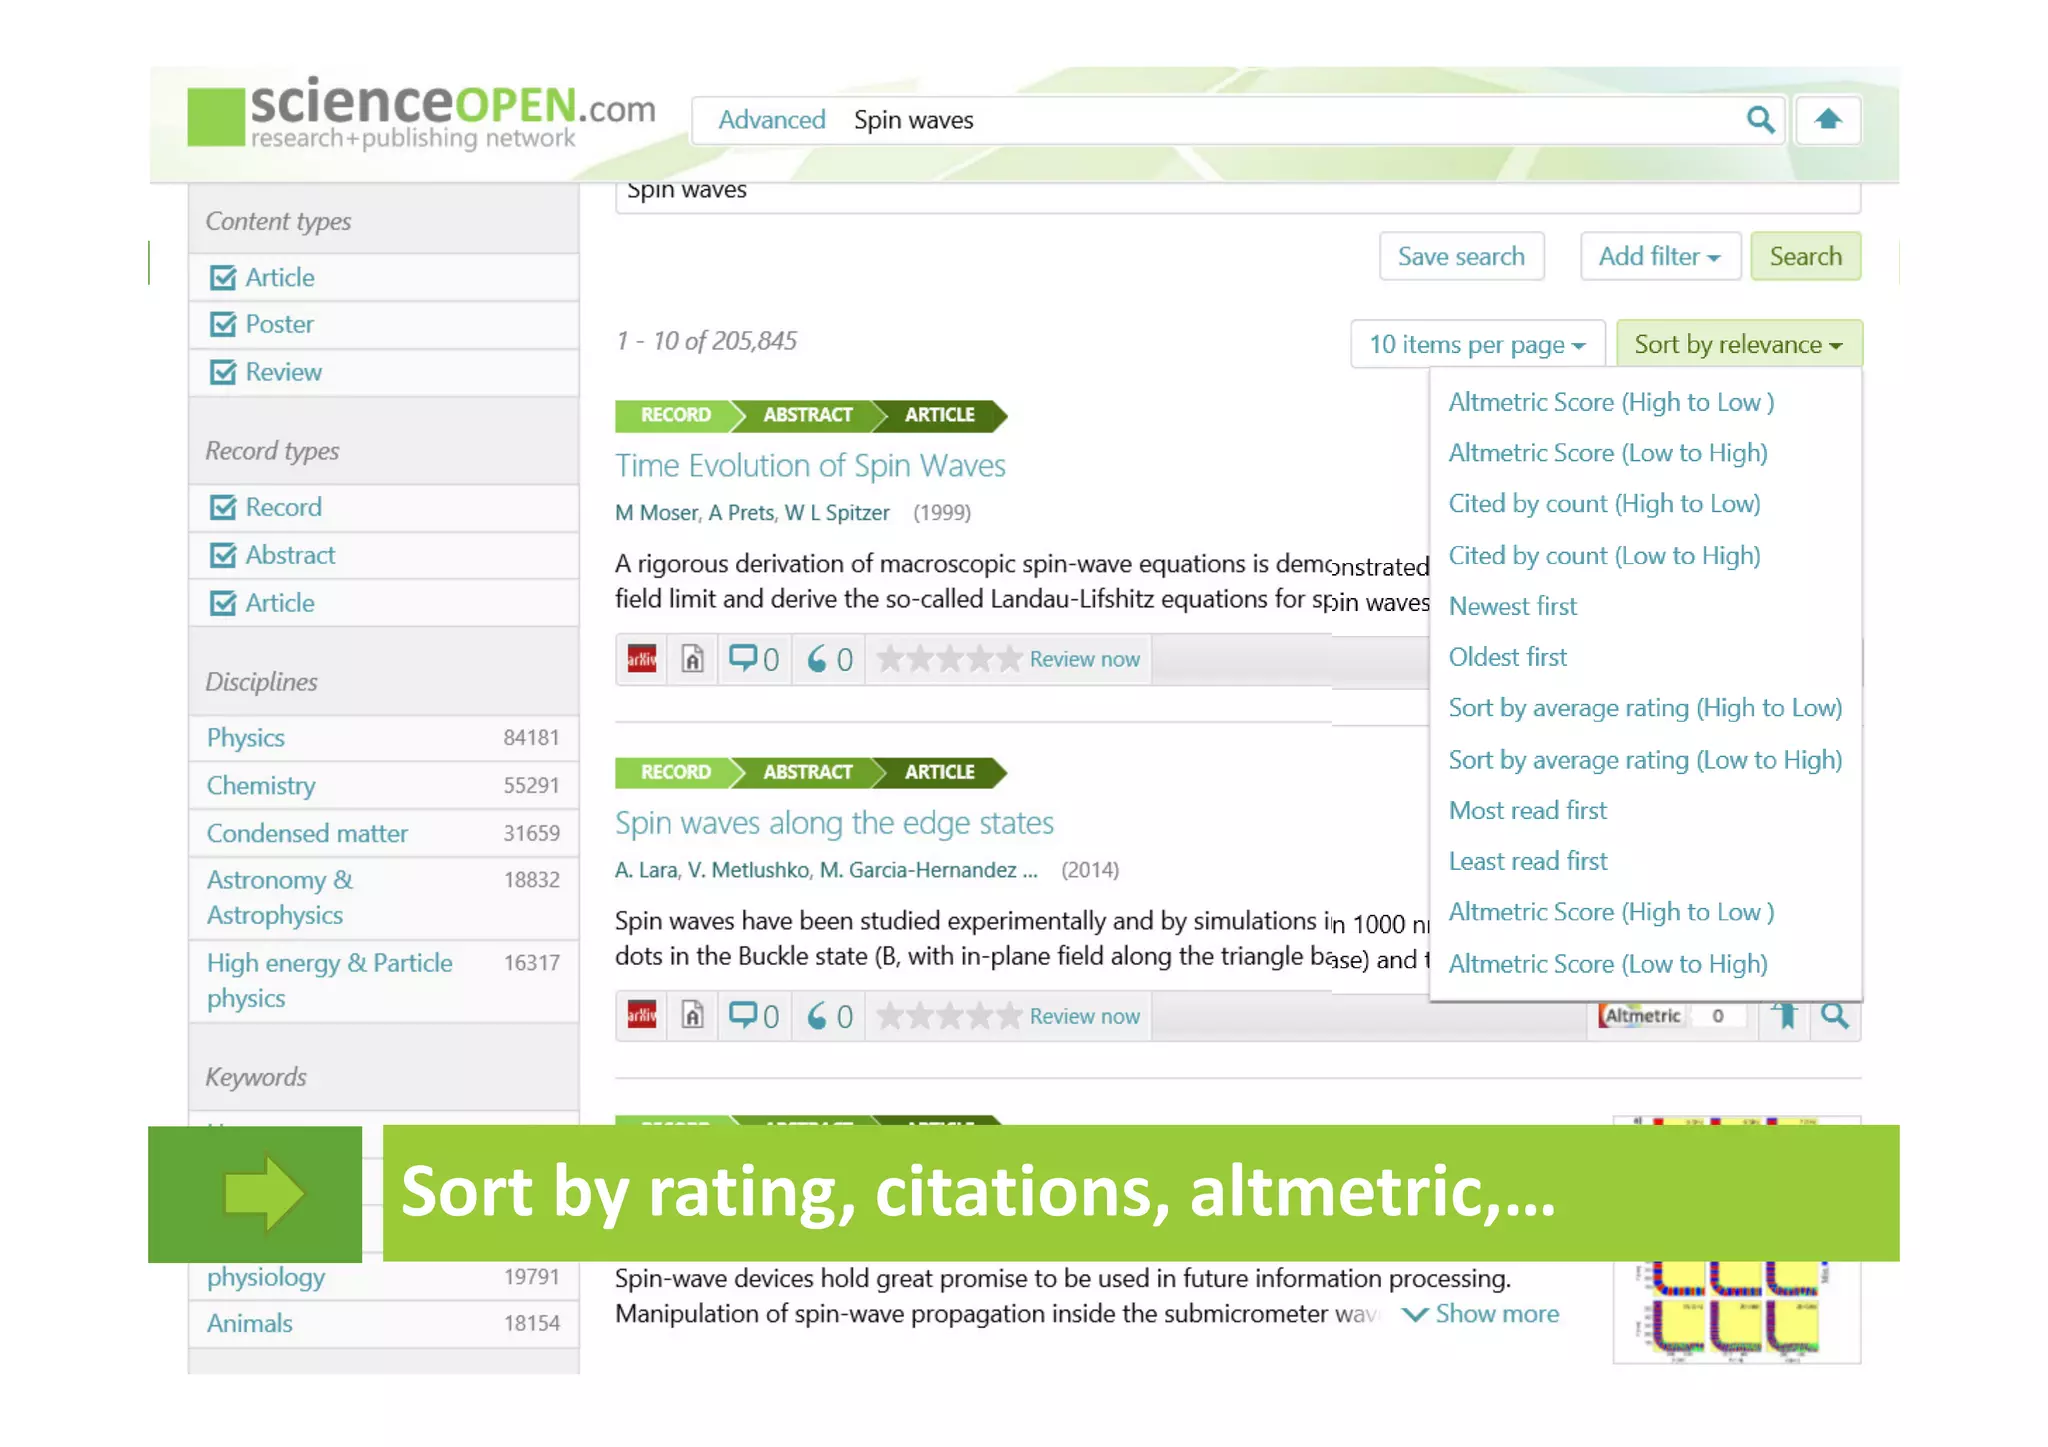
Task: Click author W L Spitzer
Action: click(836, 513)
